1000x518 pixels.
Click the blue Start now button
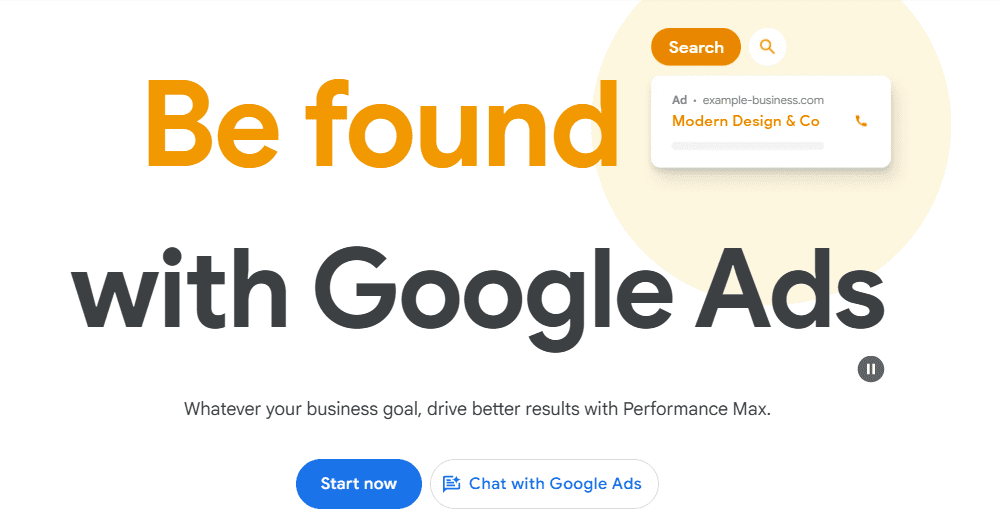358,484
